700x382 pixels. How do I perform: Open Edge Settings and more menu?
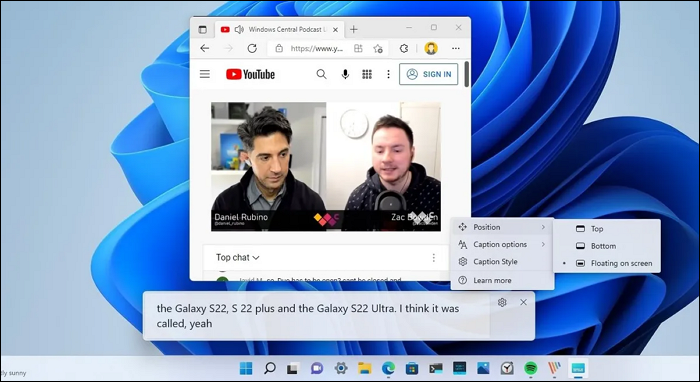point(455,48)
